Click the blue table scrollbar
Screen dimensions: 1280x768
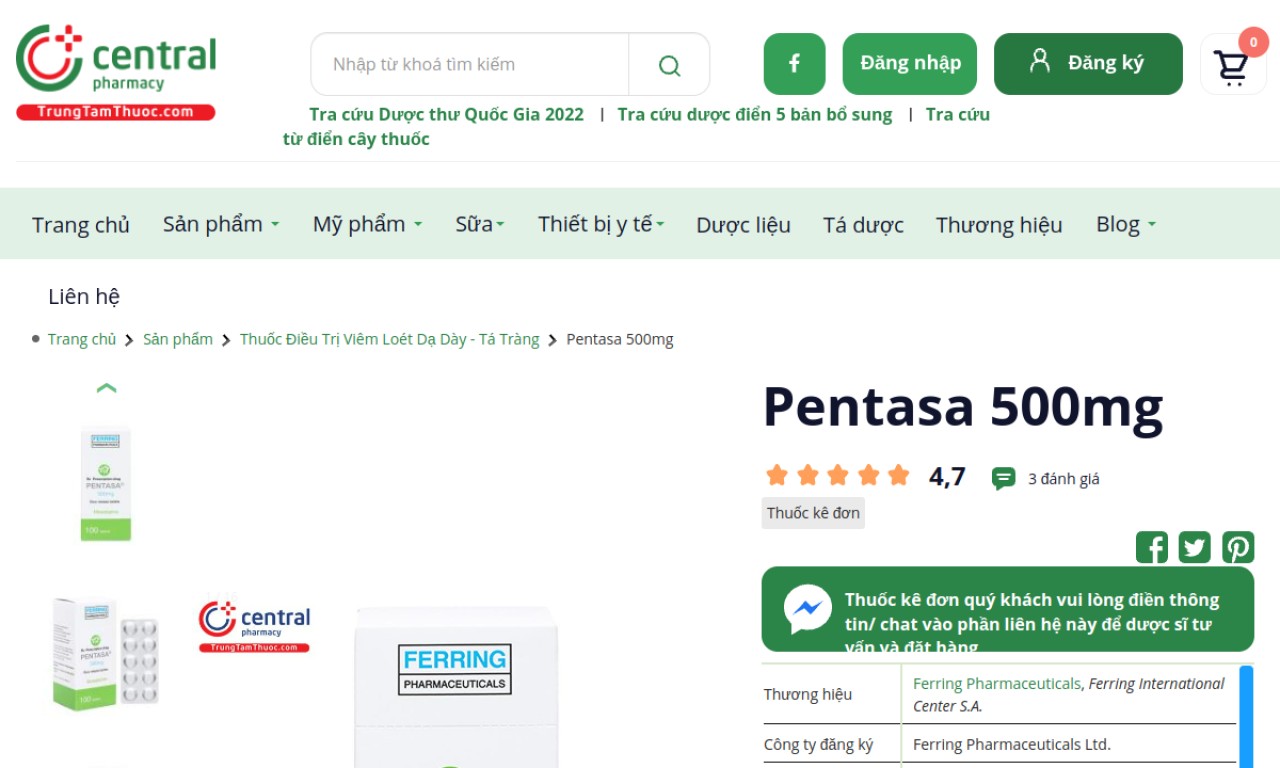pyautogui.click(x=1246, y=716)
